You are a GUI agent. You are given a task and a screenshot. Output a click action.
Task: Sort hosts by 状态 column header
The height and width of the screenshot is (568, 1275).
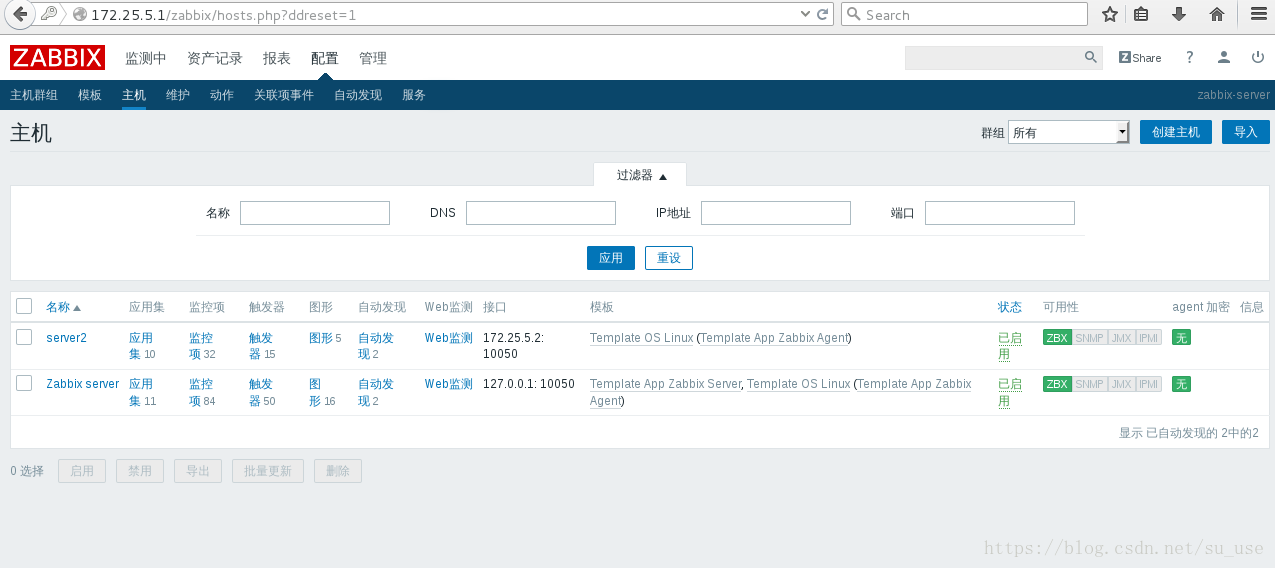coord(1010,307)
